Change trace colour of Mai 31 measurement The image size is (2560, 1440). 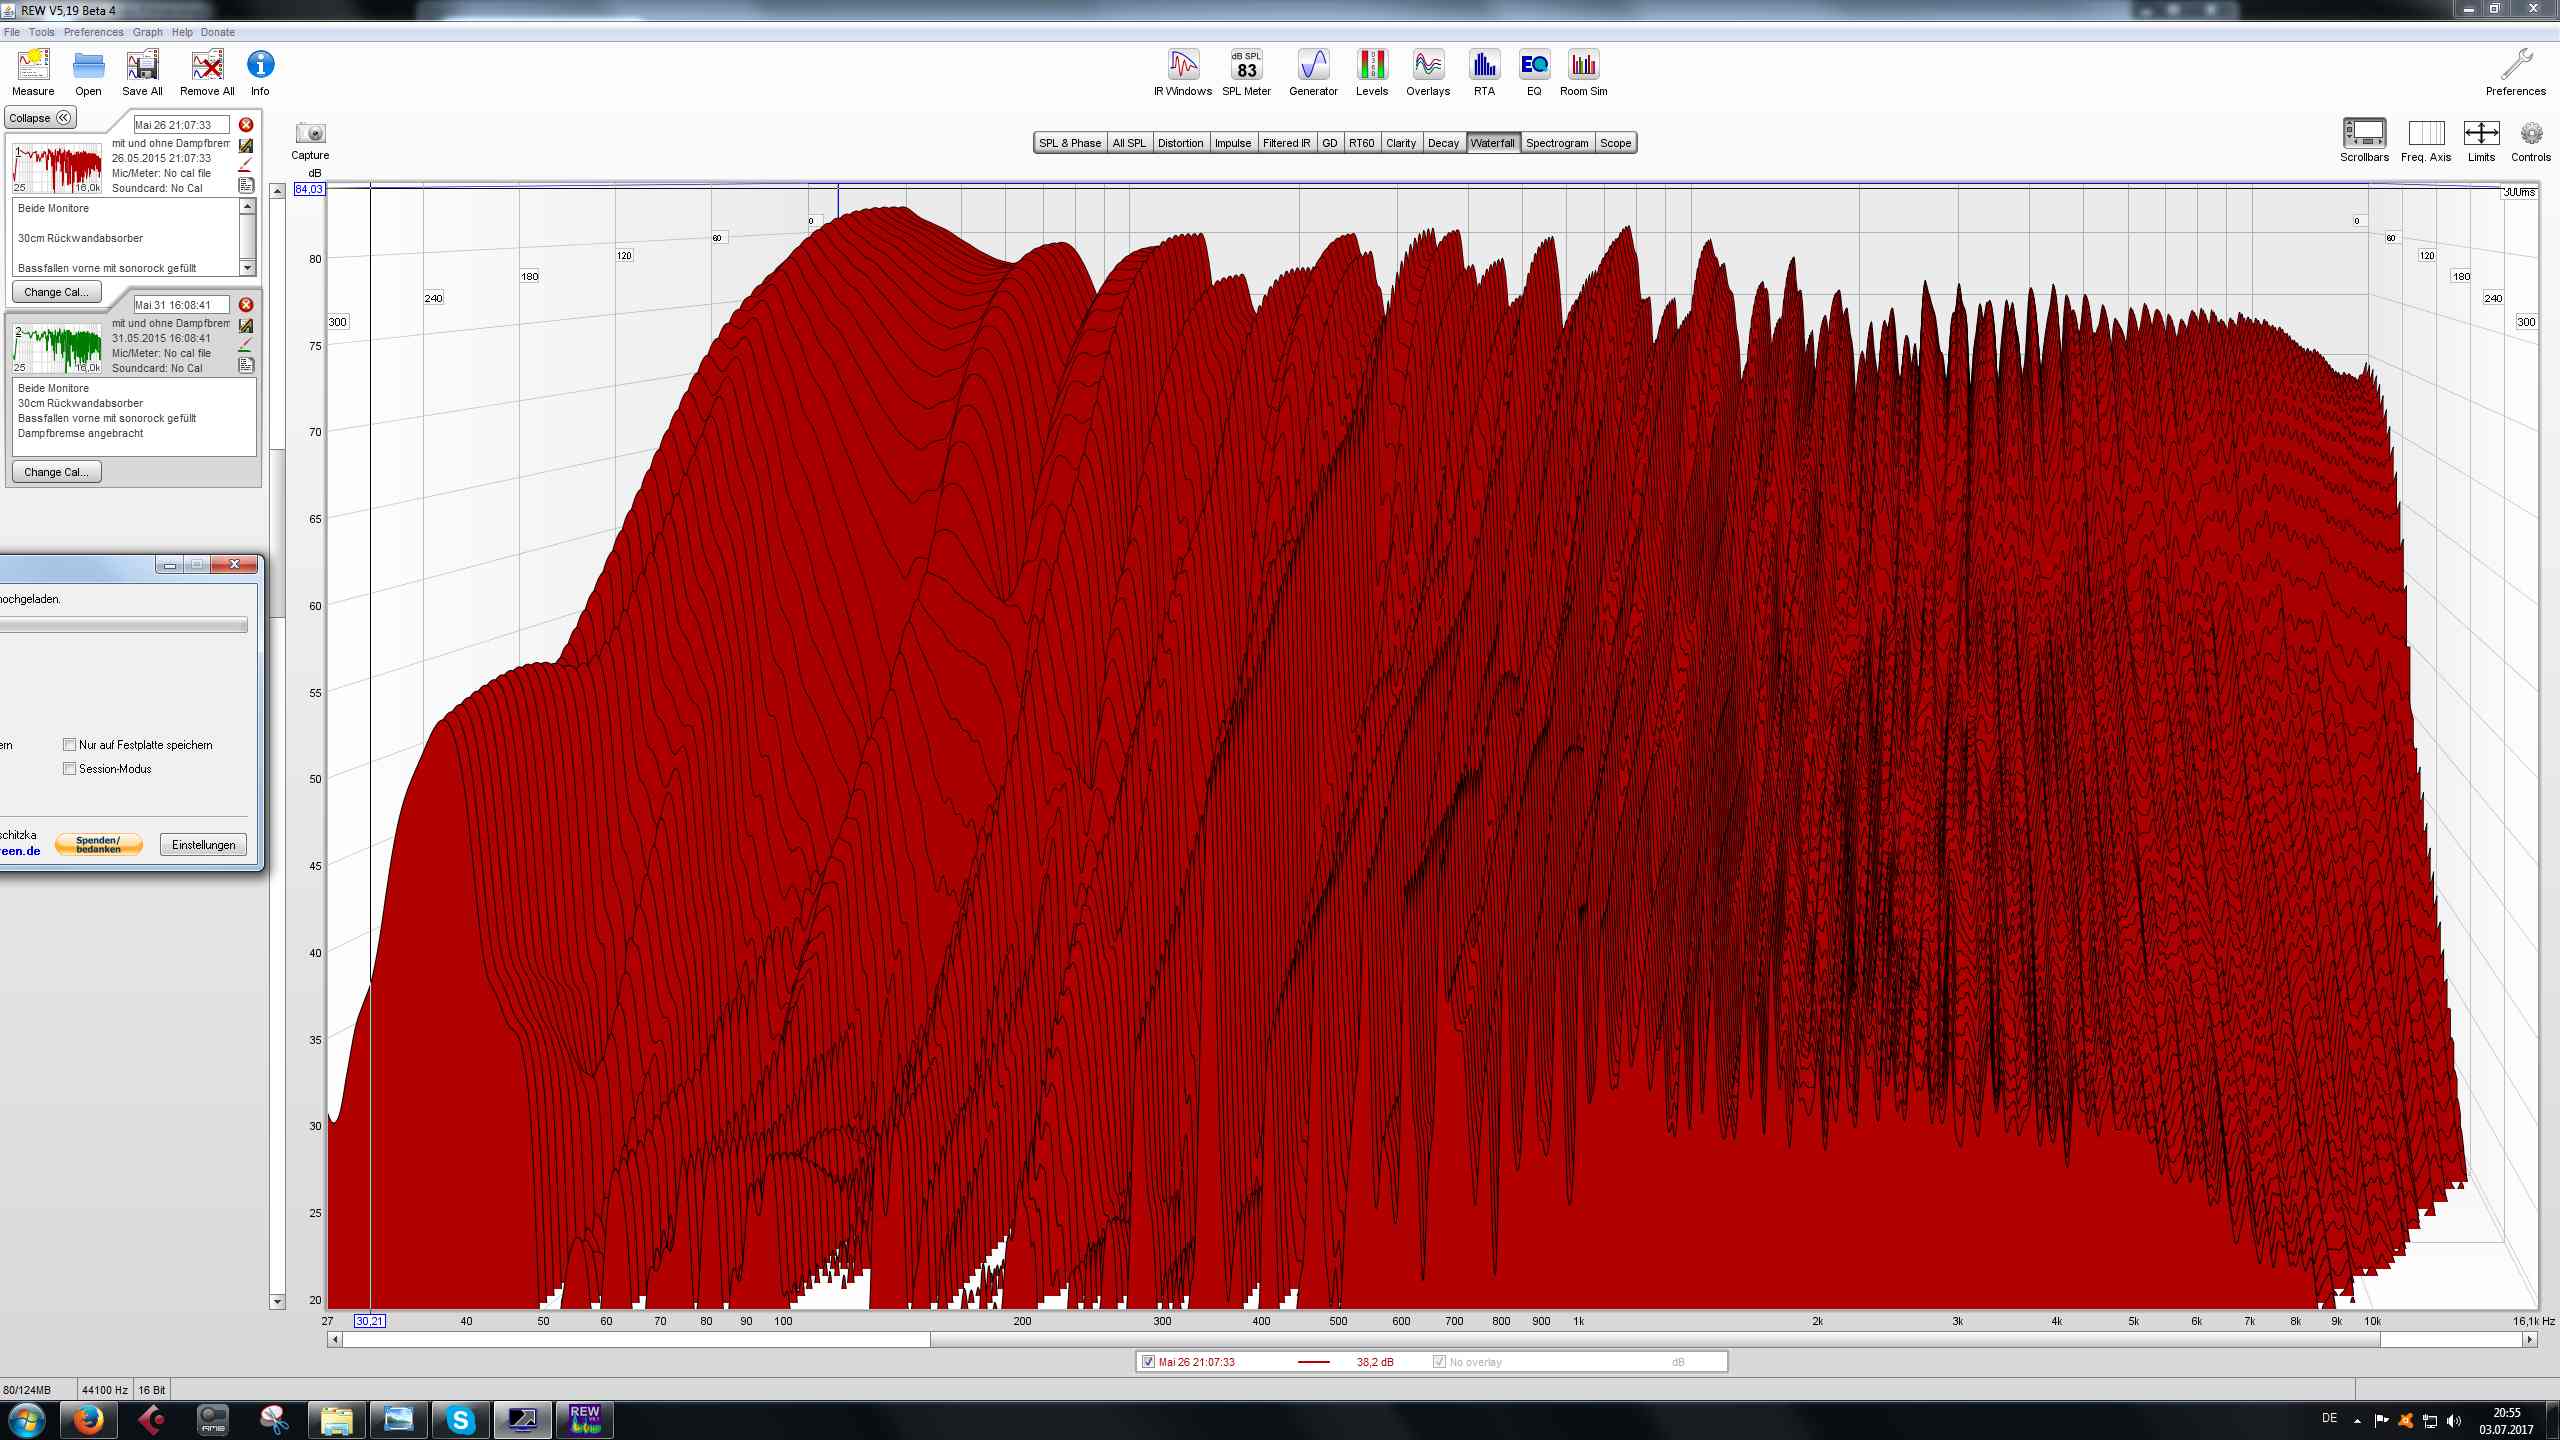[x=245, y=344]
